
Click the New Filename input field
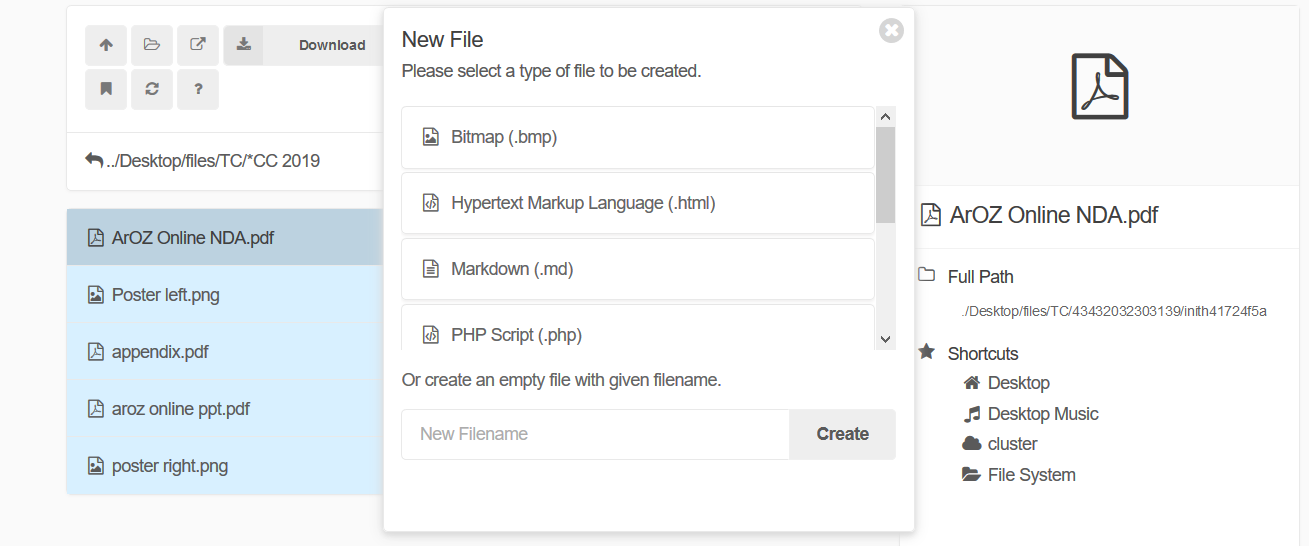(595, 434)
